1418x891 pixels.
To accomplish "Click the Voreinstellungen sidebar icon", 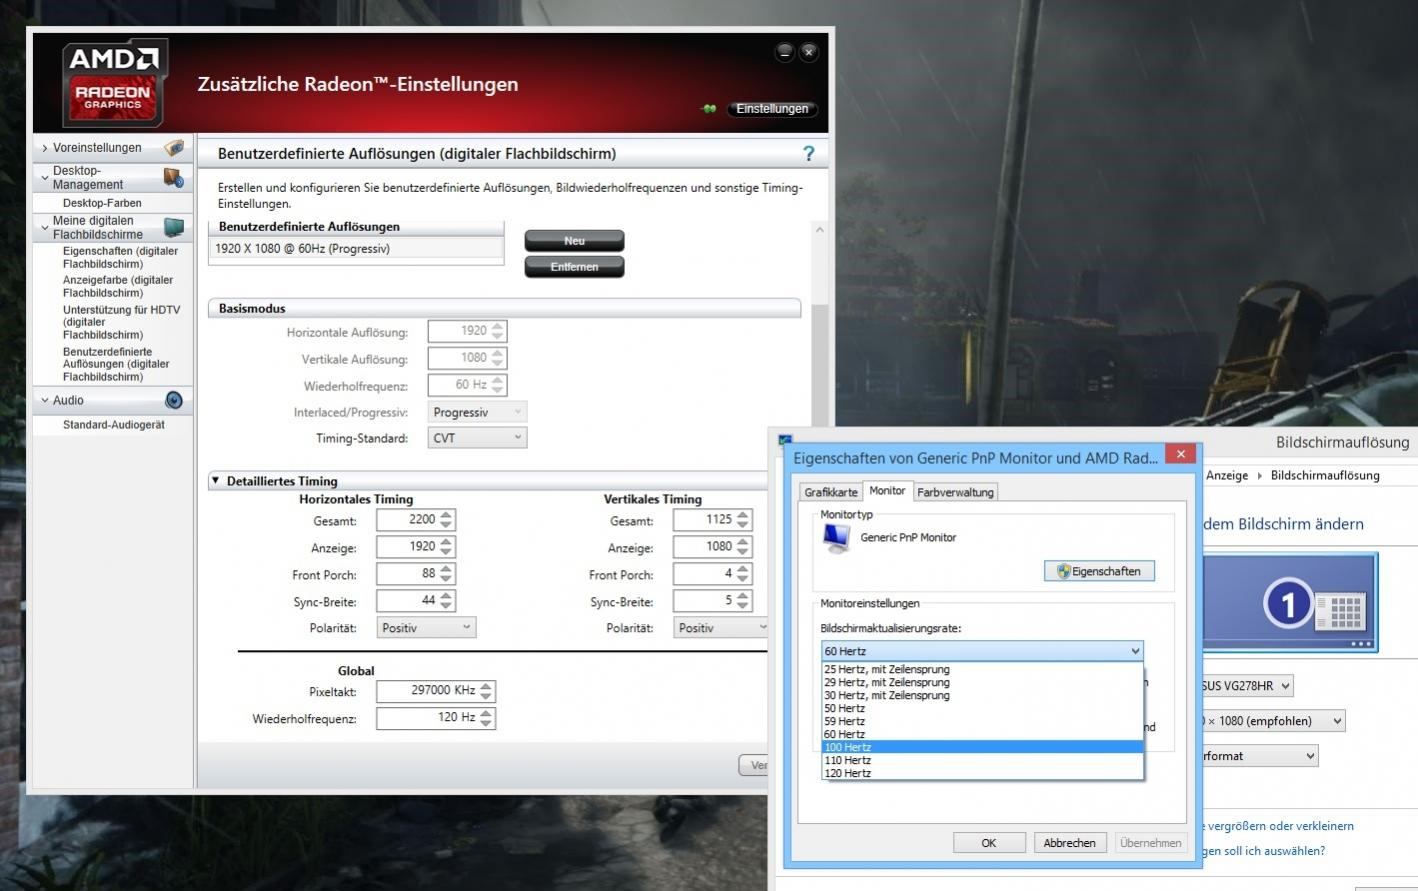I will pos(174,148).
